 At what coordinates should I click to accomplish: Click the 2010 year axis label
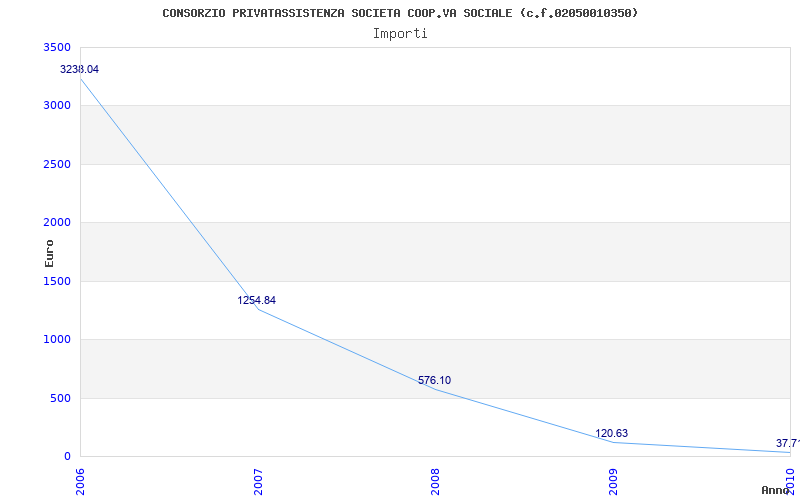[790, 479]
